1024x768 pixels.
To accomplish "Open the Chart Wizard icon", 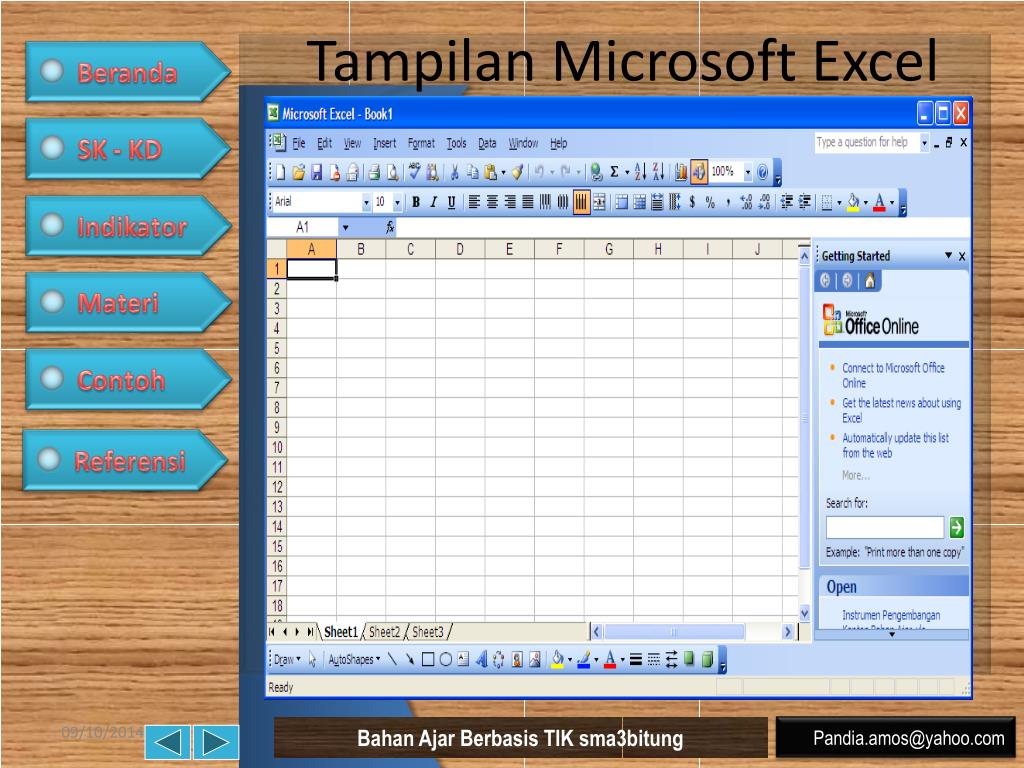I will [680, 172].
